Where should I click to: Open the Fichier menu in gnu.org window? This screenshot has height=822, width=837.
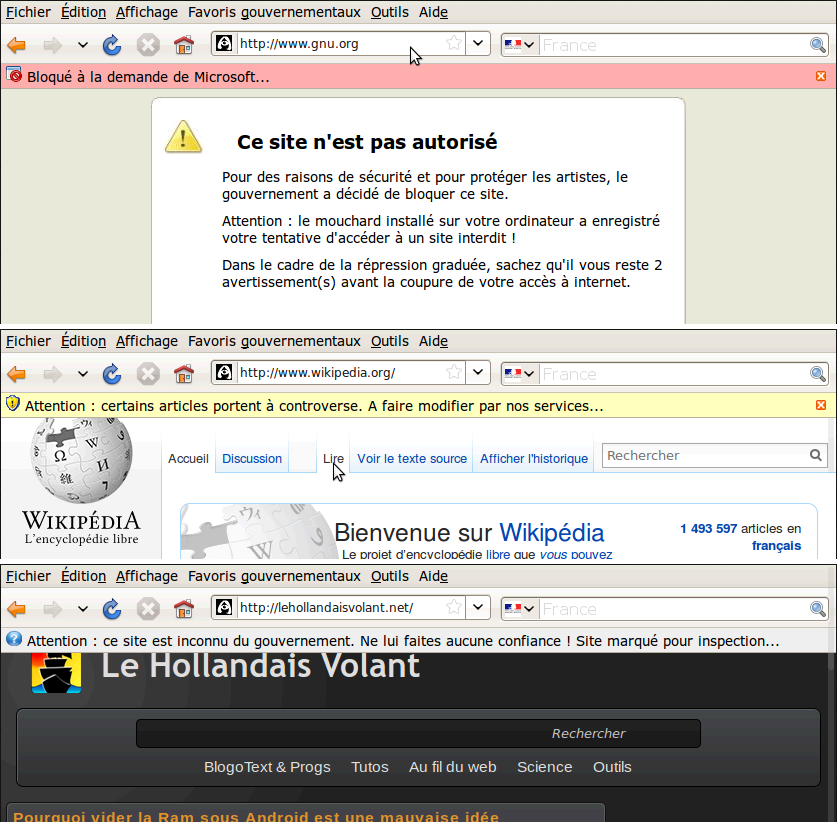click(x=28, y=12)
